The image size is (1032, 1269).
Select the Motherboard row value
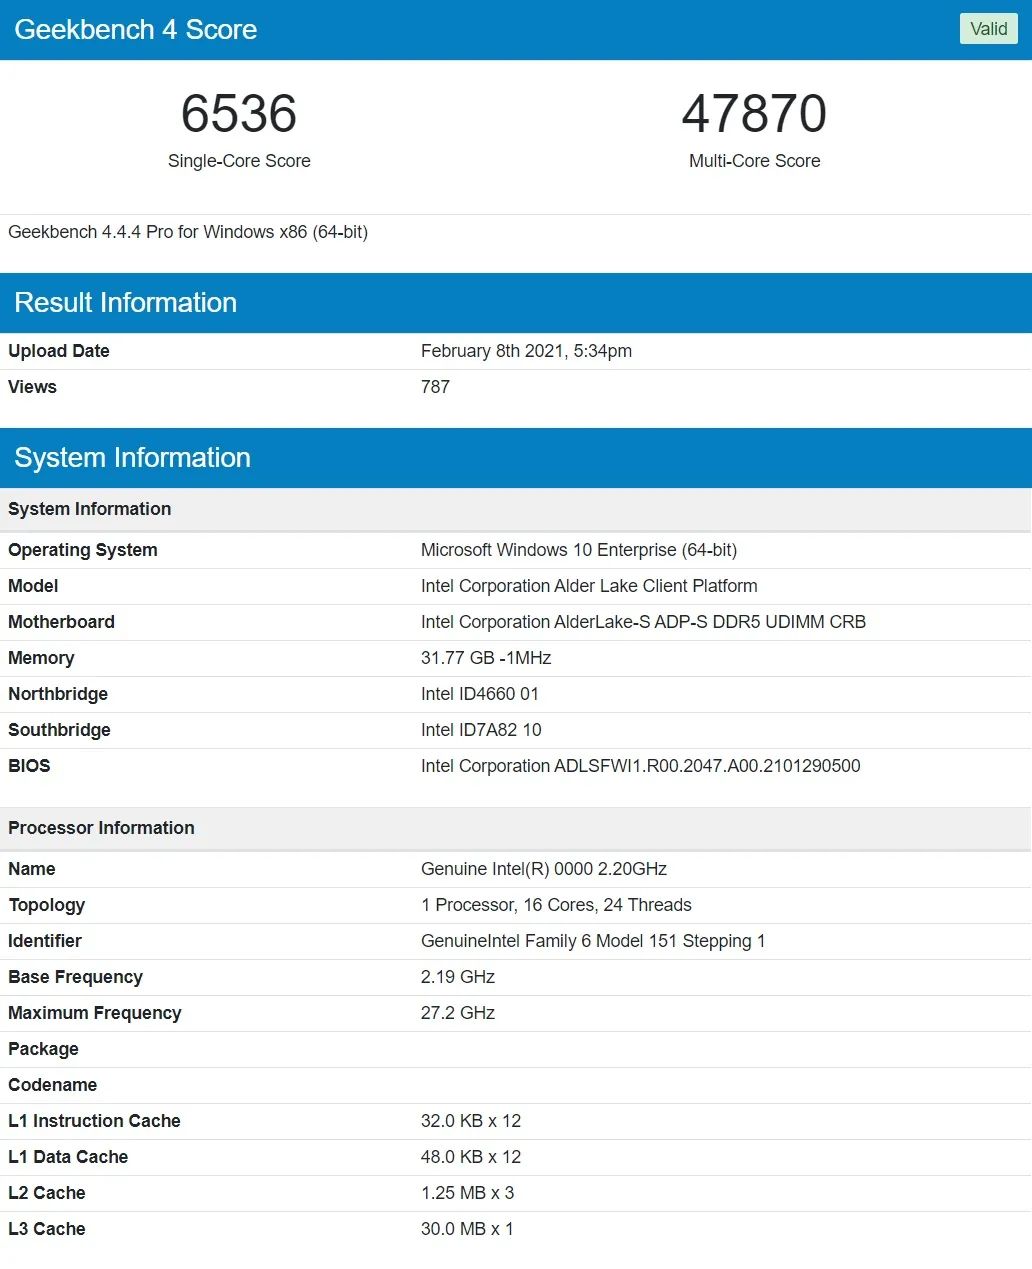[644, 622]
